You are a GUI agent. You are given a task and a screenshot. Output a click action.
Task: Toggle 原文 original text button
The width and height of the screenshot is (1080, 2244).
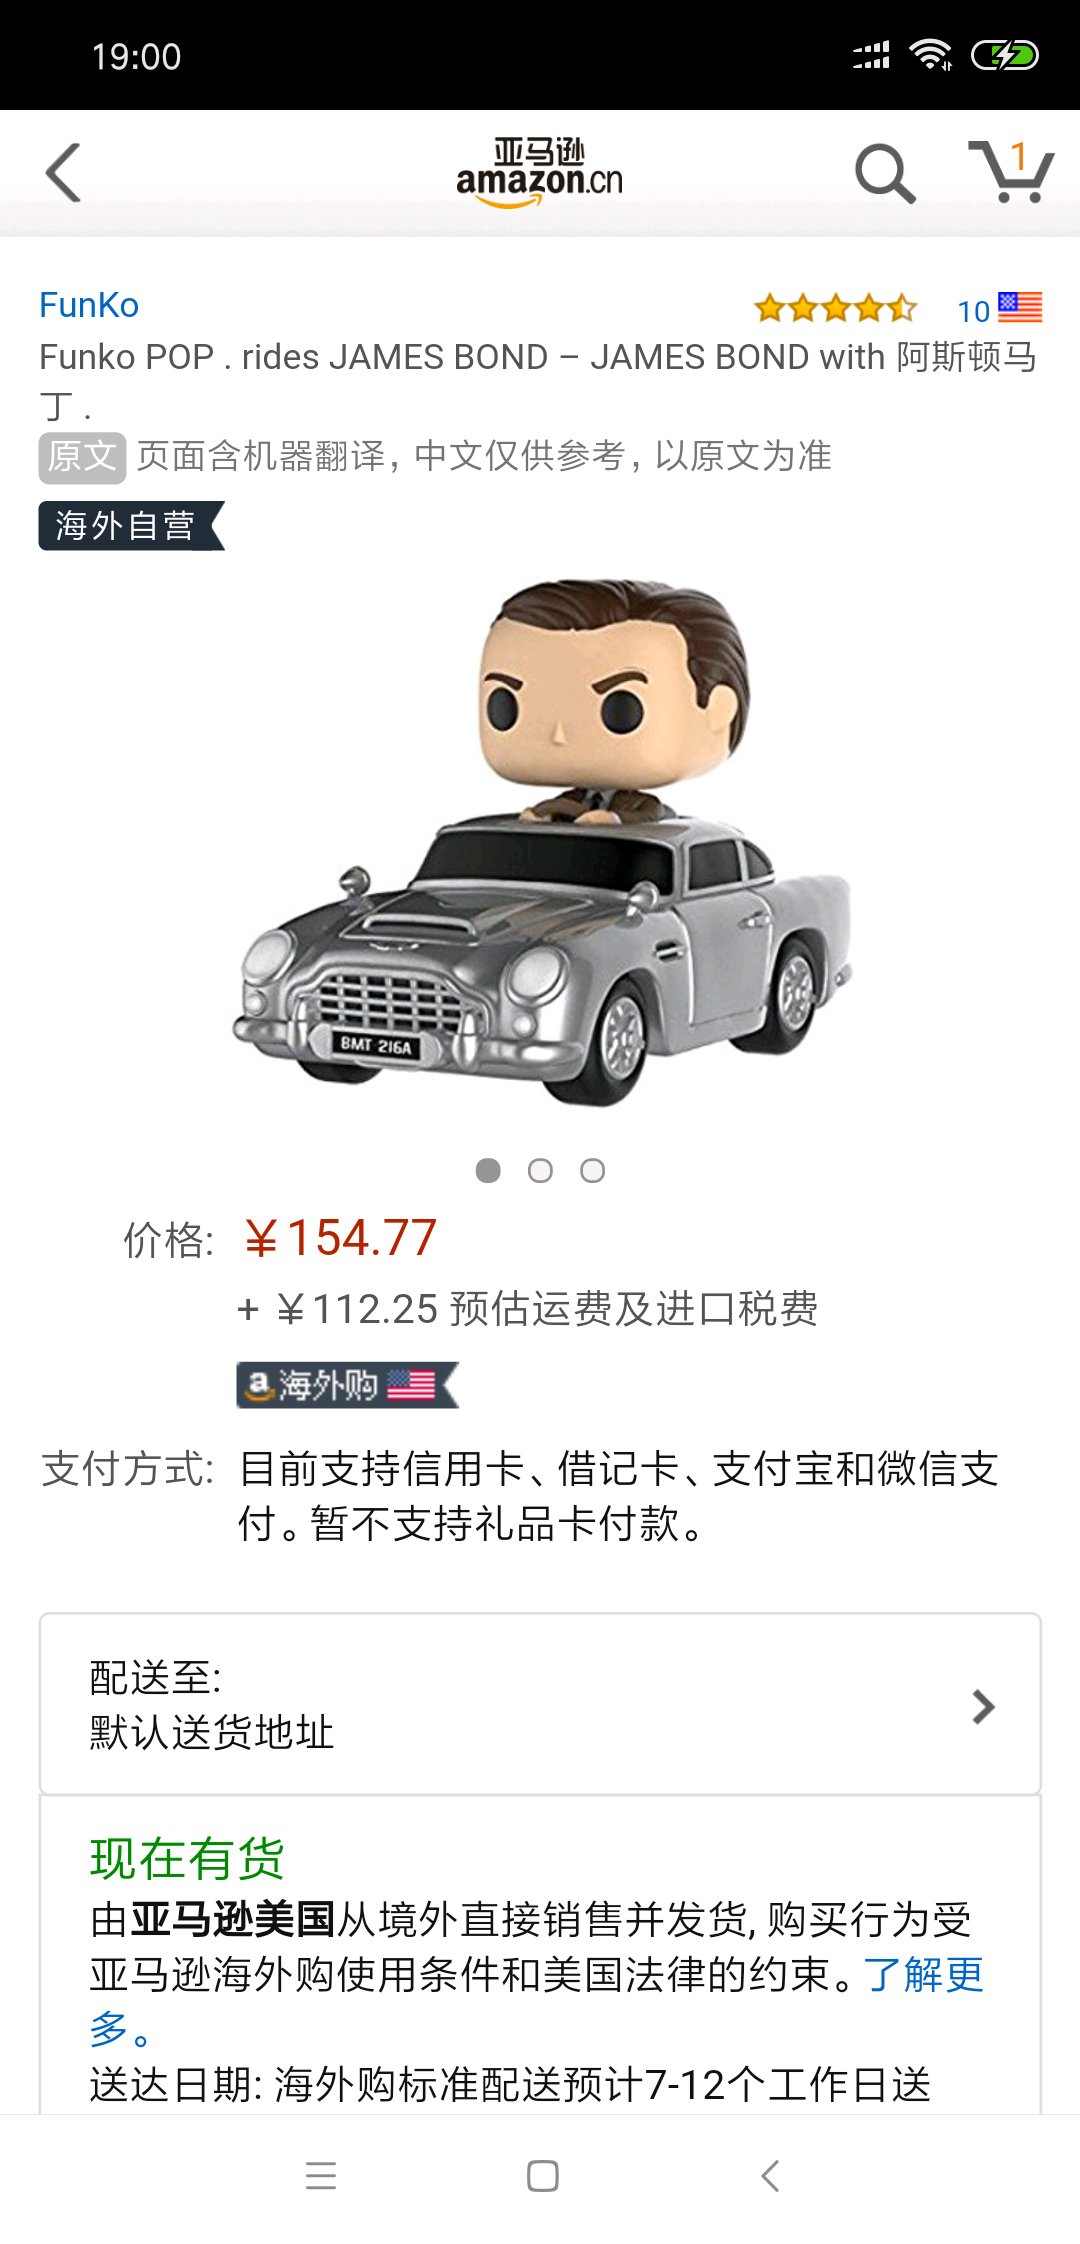[x=82, y=457]
